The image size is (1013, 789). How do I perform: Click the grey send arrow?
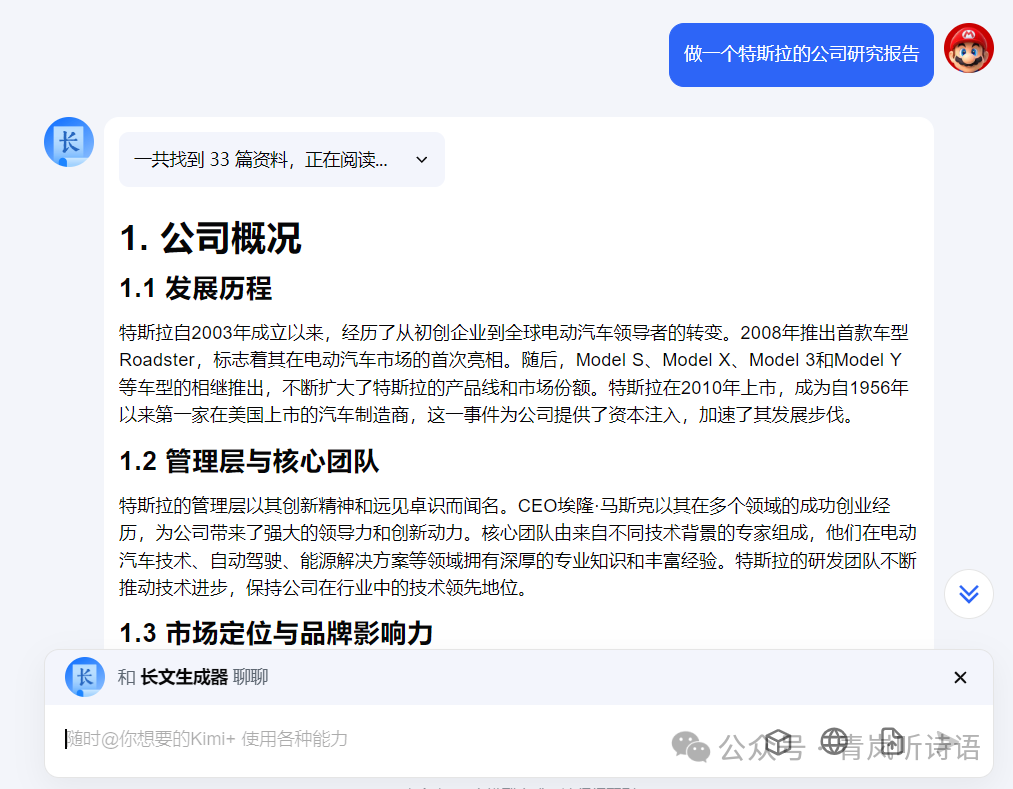(x=948, y=741)
